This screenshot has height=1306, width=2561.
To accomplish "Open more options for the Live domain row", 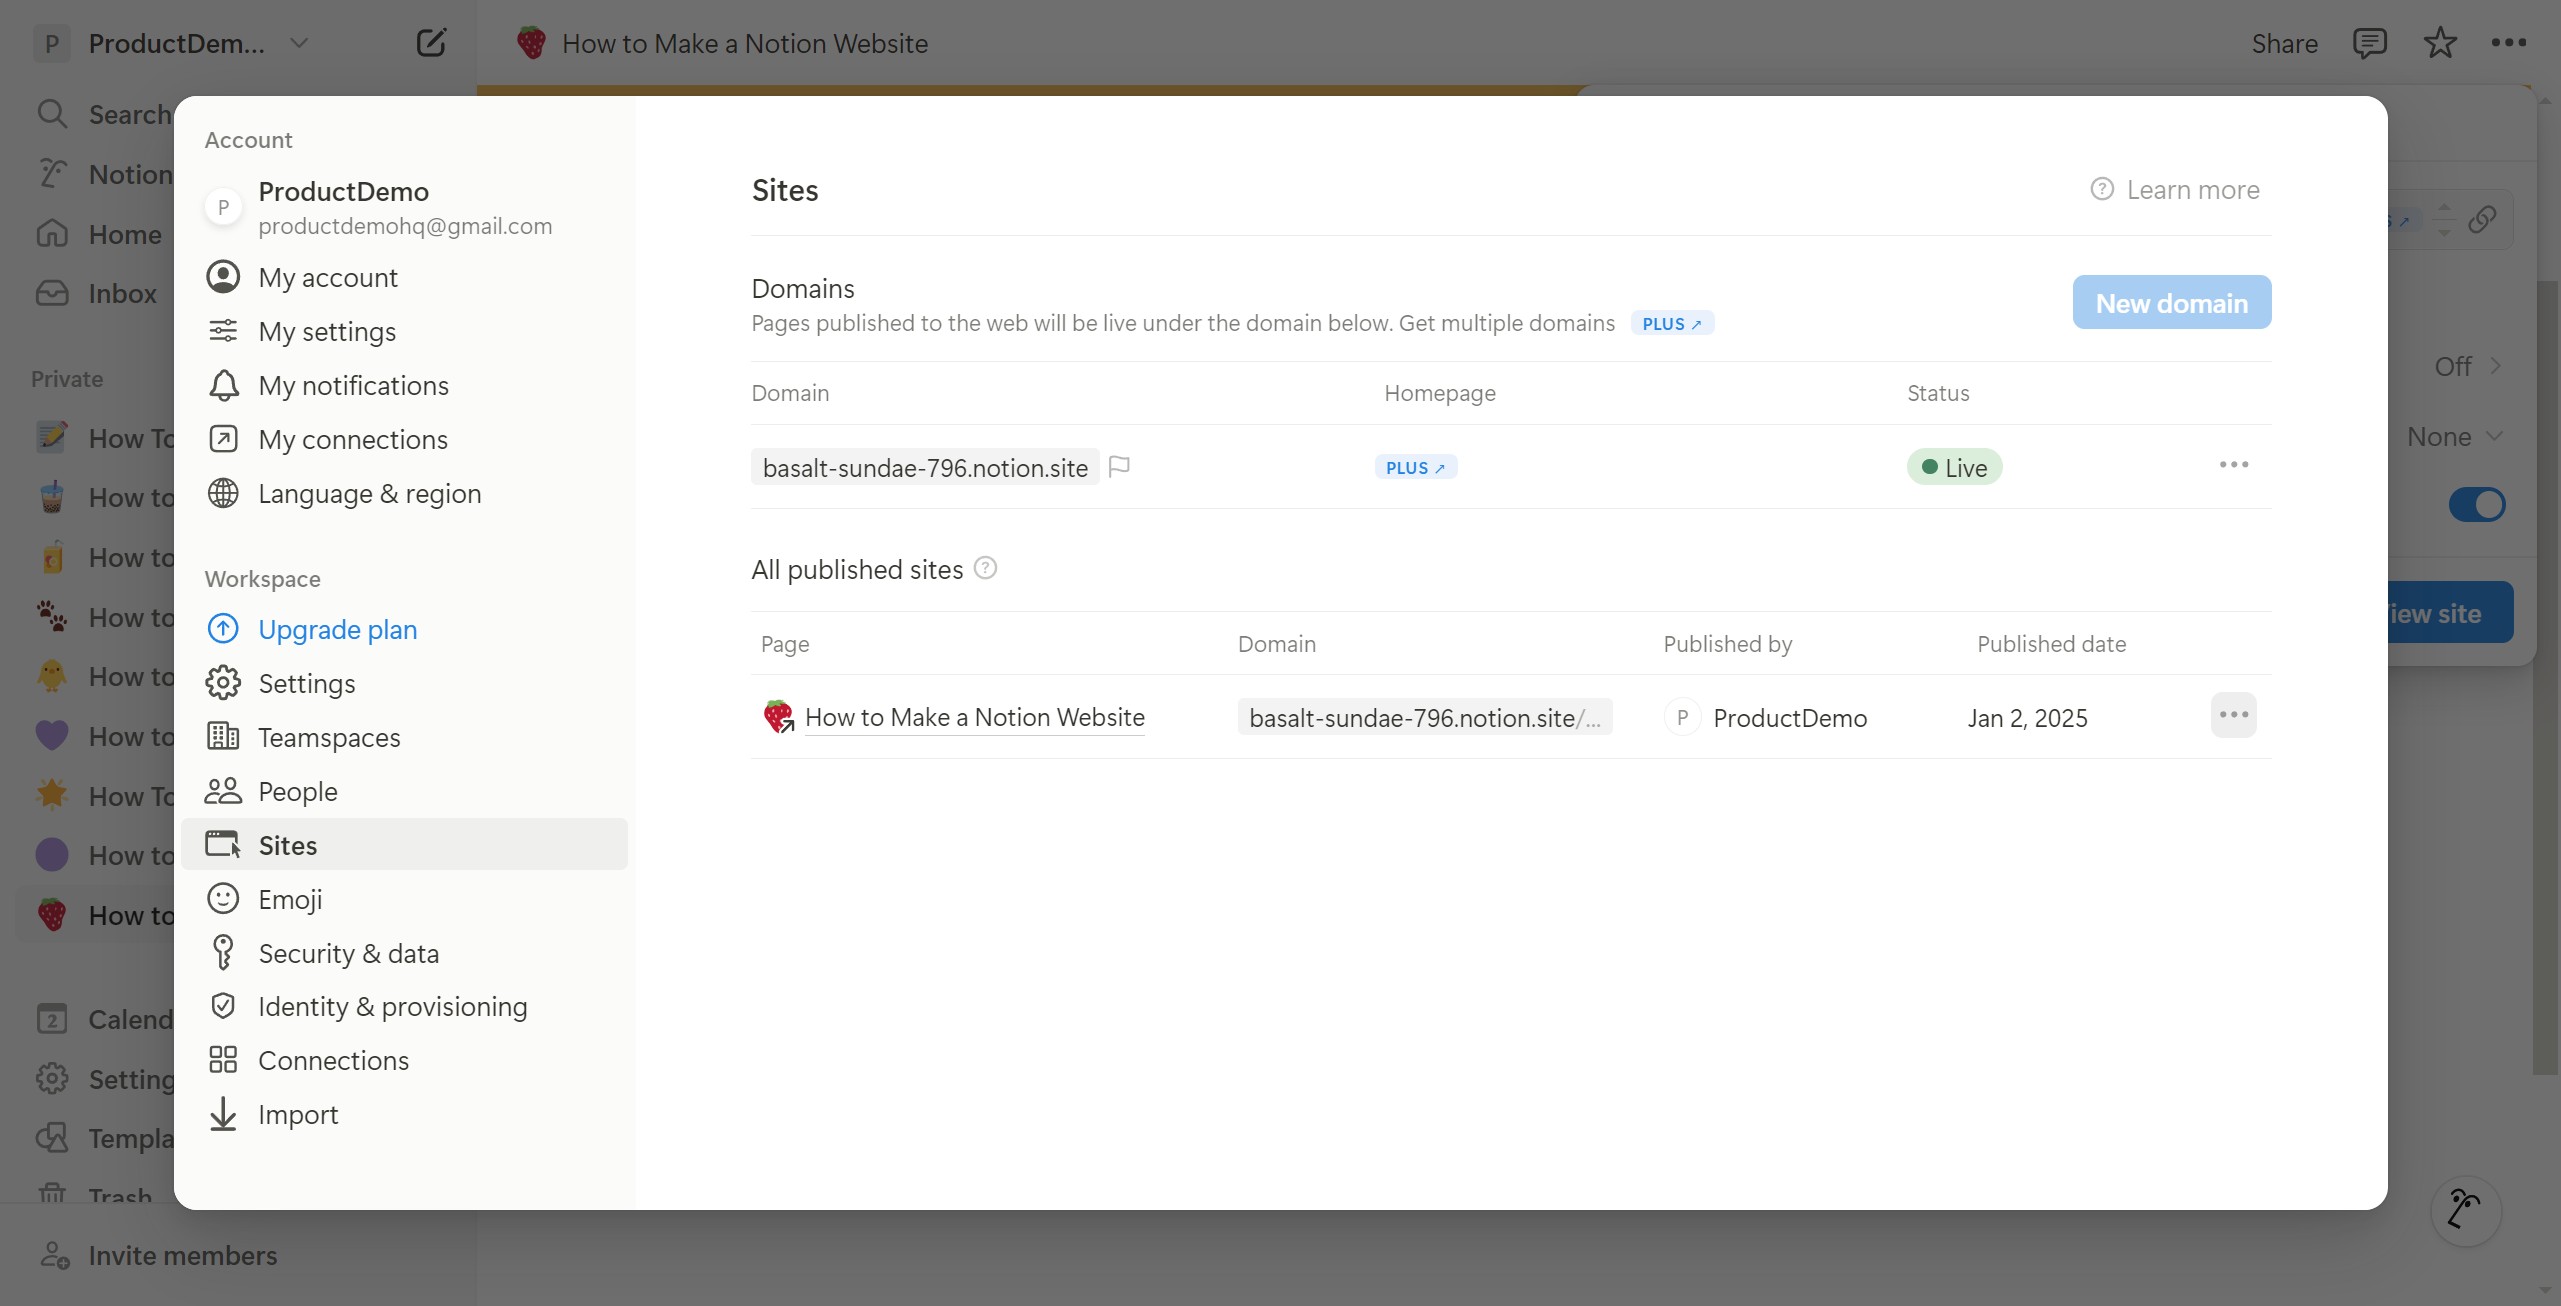I will point(2233,465).
